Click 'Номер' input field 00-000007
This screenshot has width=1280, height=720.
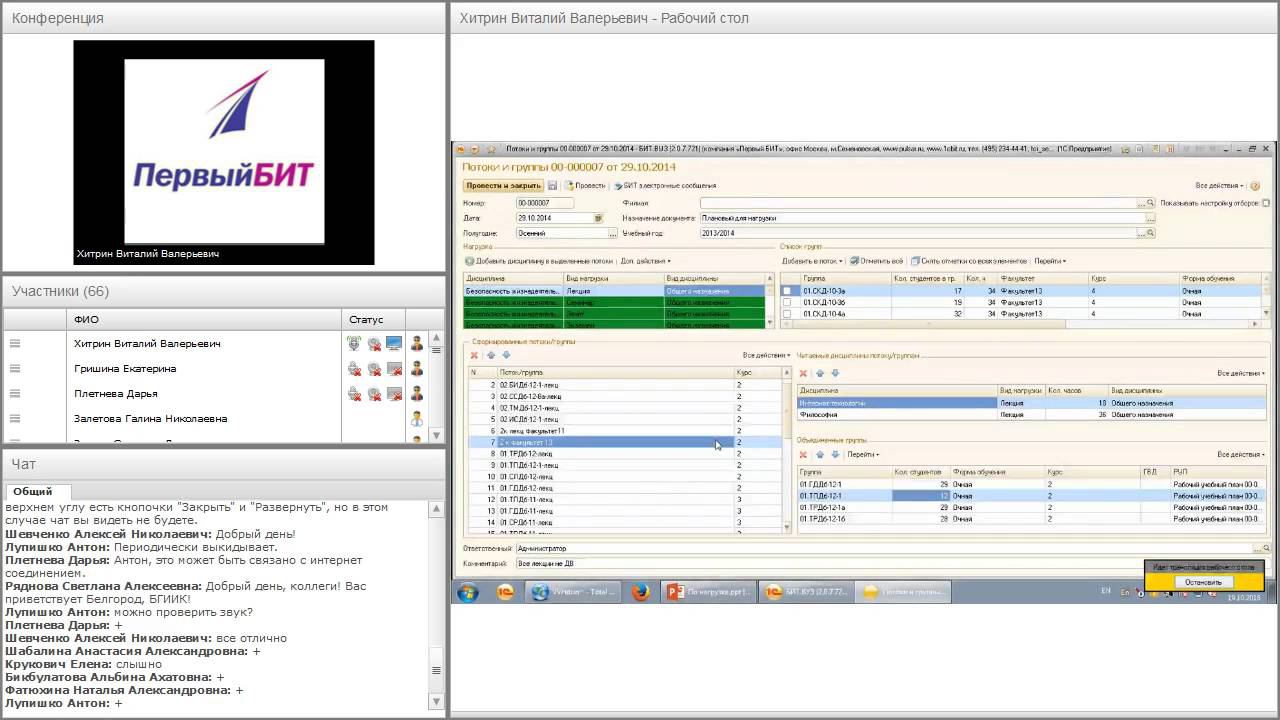pos(544,203)
